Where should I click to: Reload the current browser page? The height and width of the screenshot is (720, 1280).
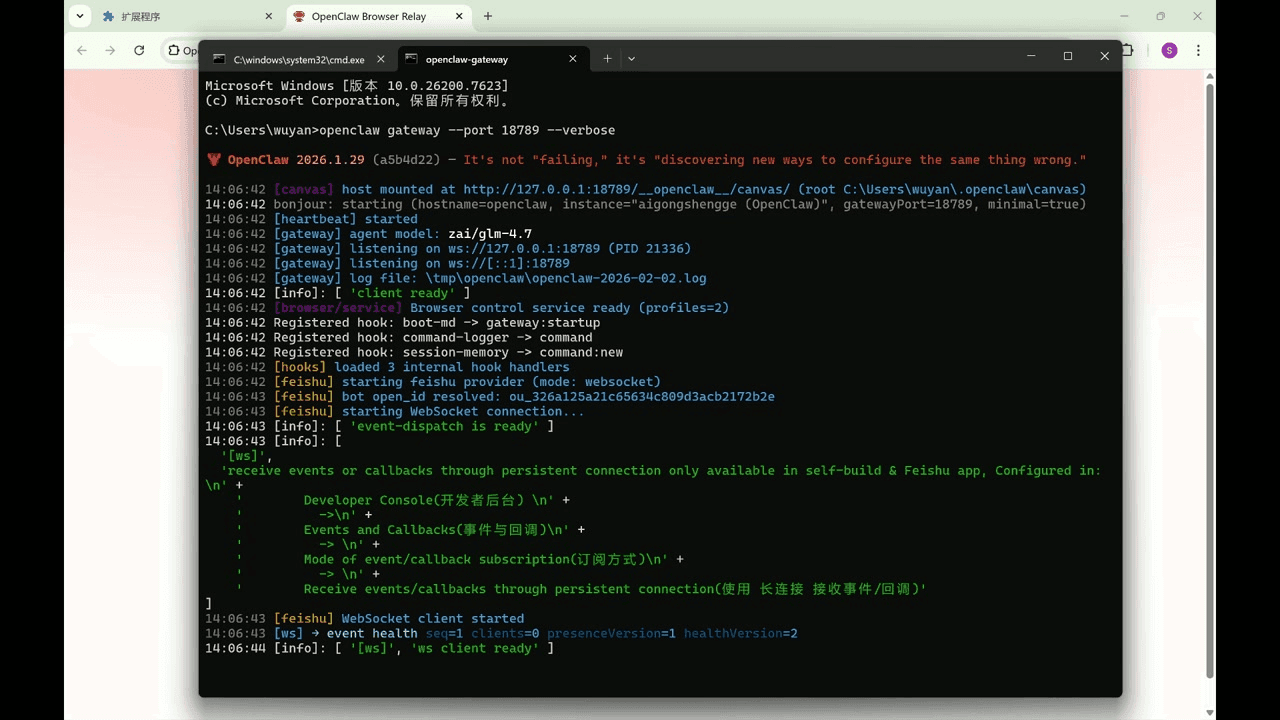(x=139, y=51)
